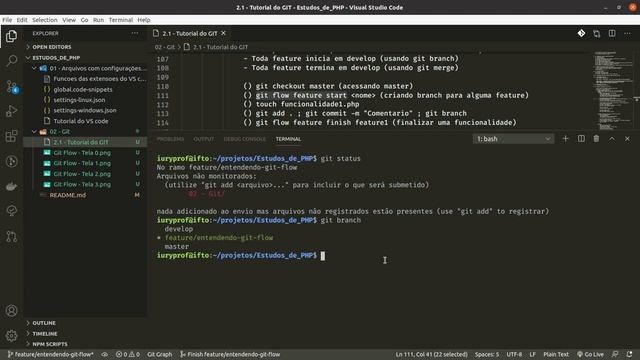The image size is (640, 360).
Task: Split the terminal panel
Action: click(x=581, y=139)
